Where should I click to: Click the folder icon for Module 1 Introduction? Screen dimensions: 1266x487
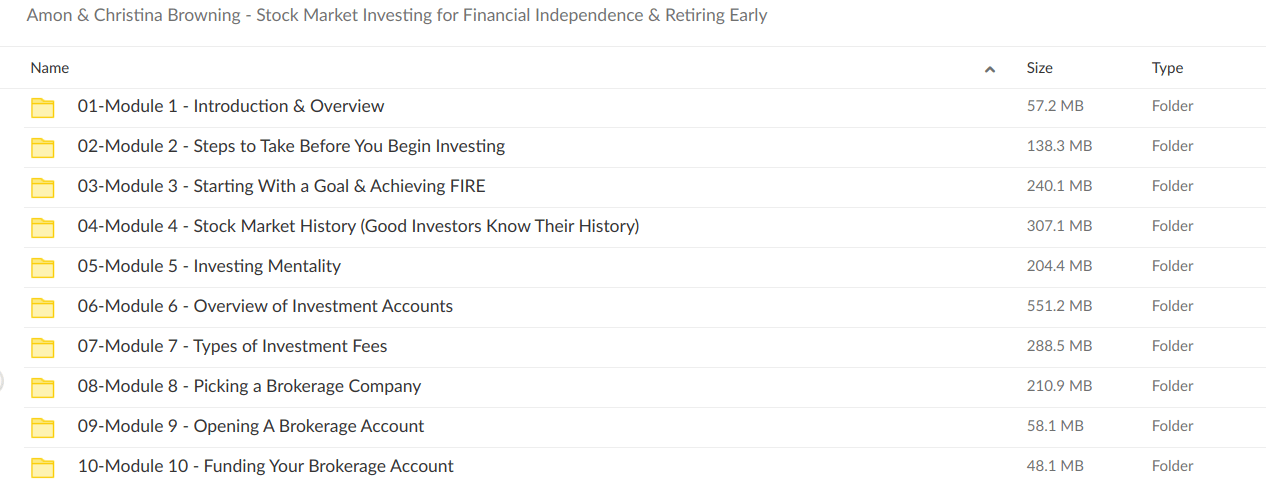click(42, 107)
